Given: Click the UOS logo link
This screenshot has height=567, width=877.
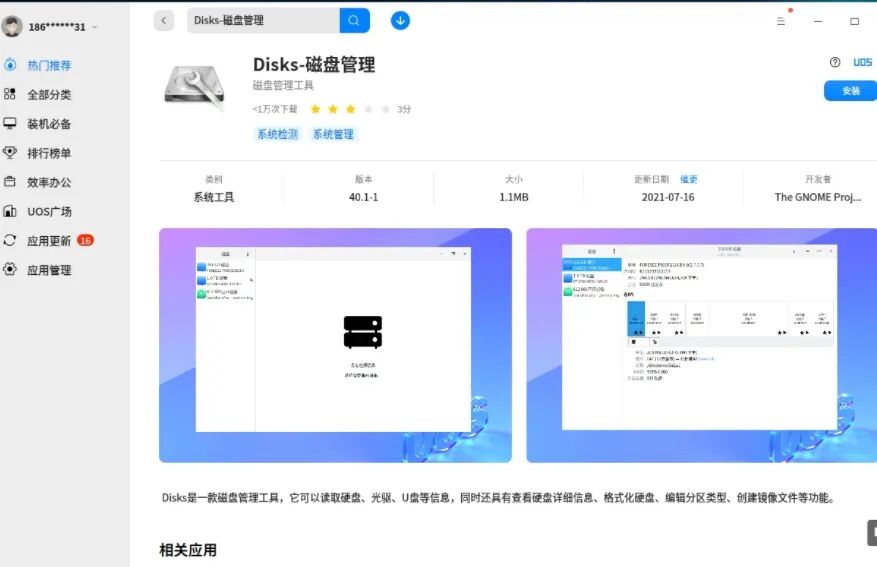Looking at the screenshot, I should (862, 62).
